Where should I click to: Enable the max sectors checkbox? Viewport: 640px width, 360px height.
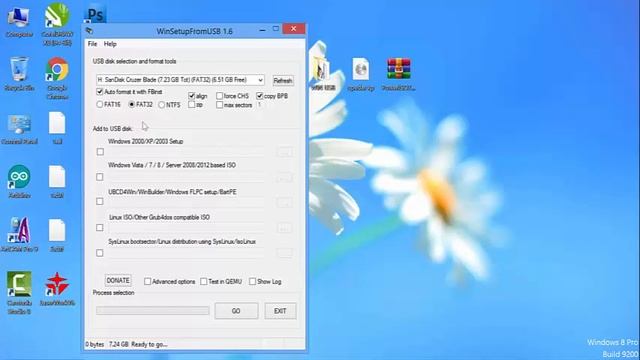coord(219,105)
